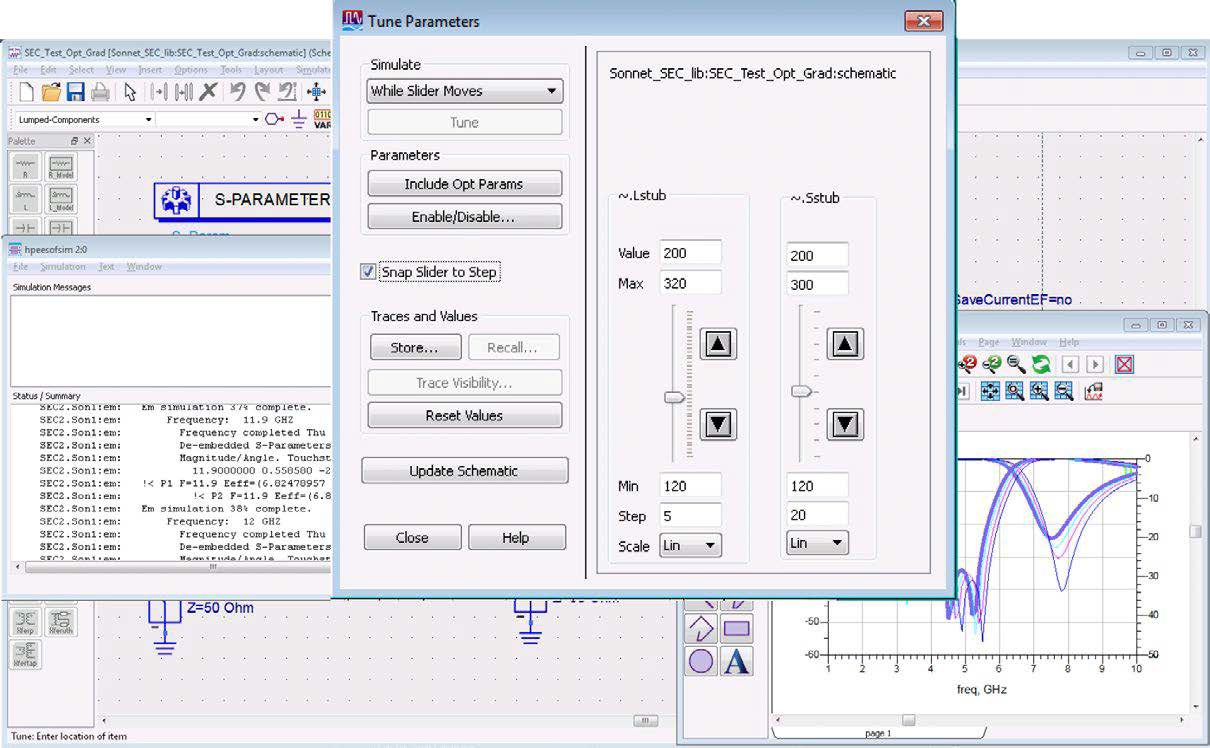1210x748 pixels.
Task: Click the Reset Values button
Action: click(x=464, y=415)
